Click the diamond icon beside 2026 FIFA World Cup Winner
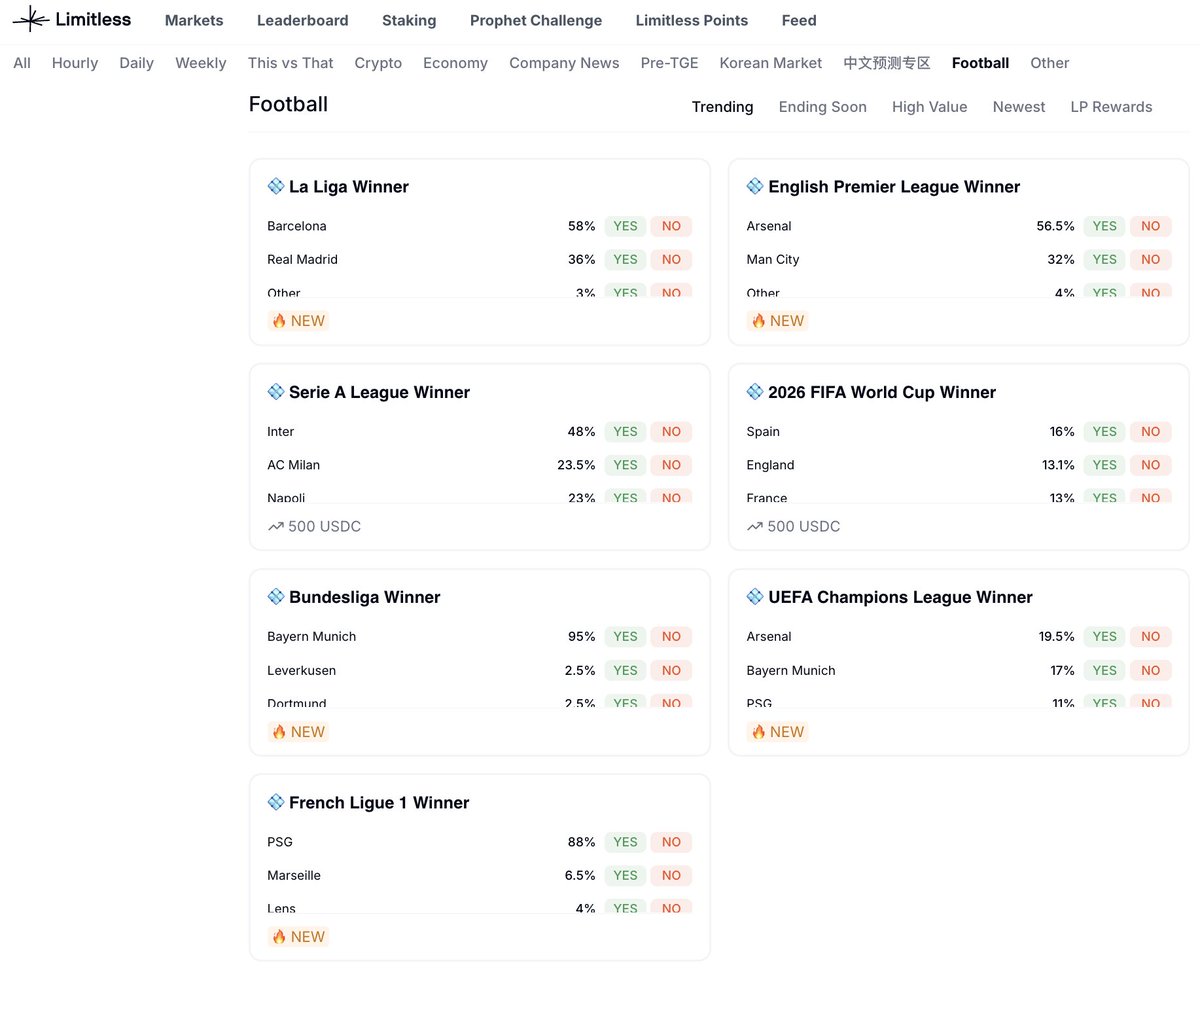 click(755, 391)
